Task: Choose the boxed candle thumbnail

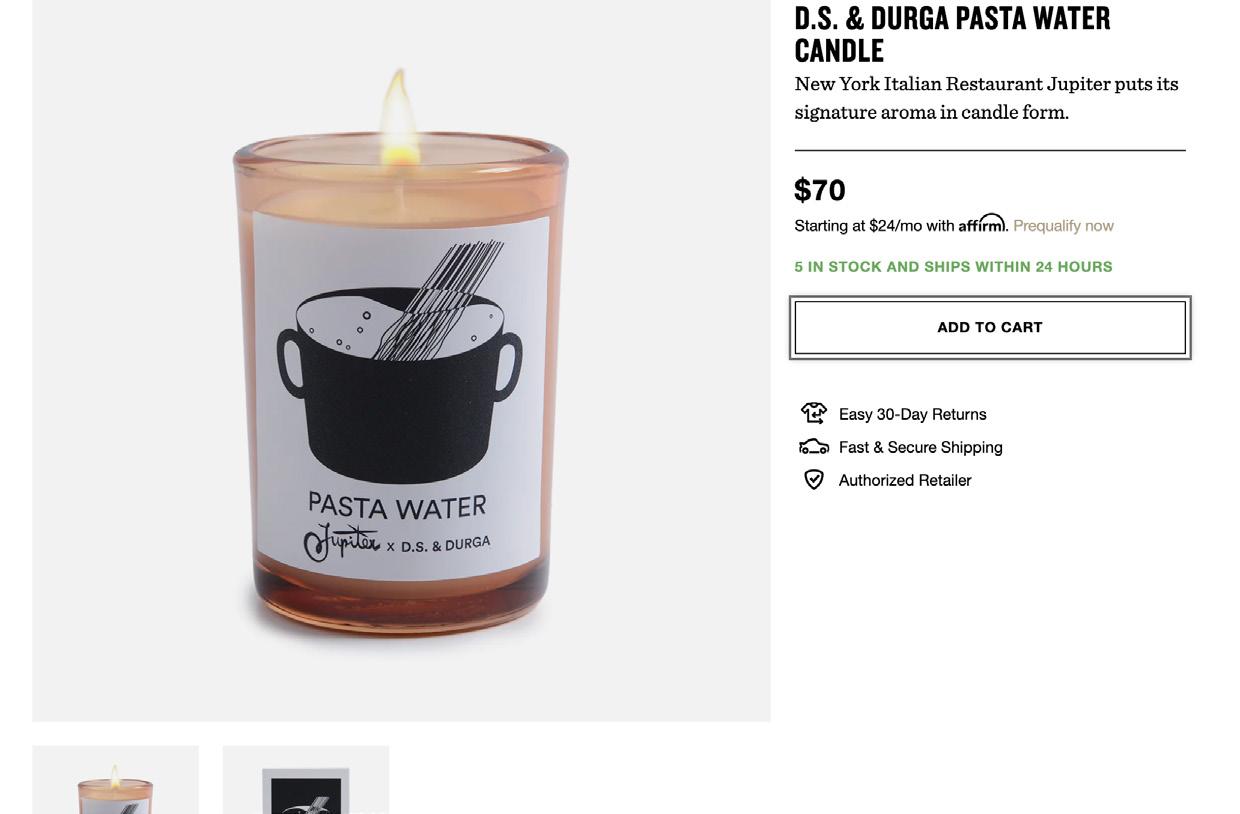Action: (x=306, y=780)
